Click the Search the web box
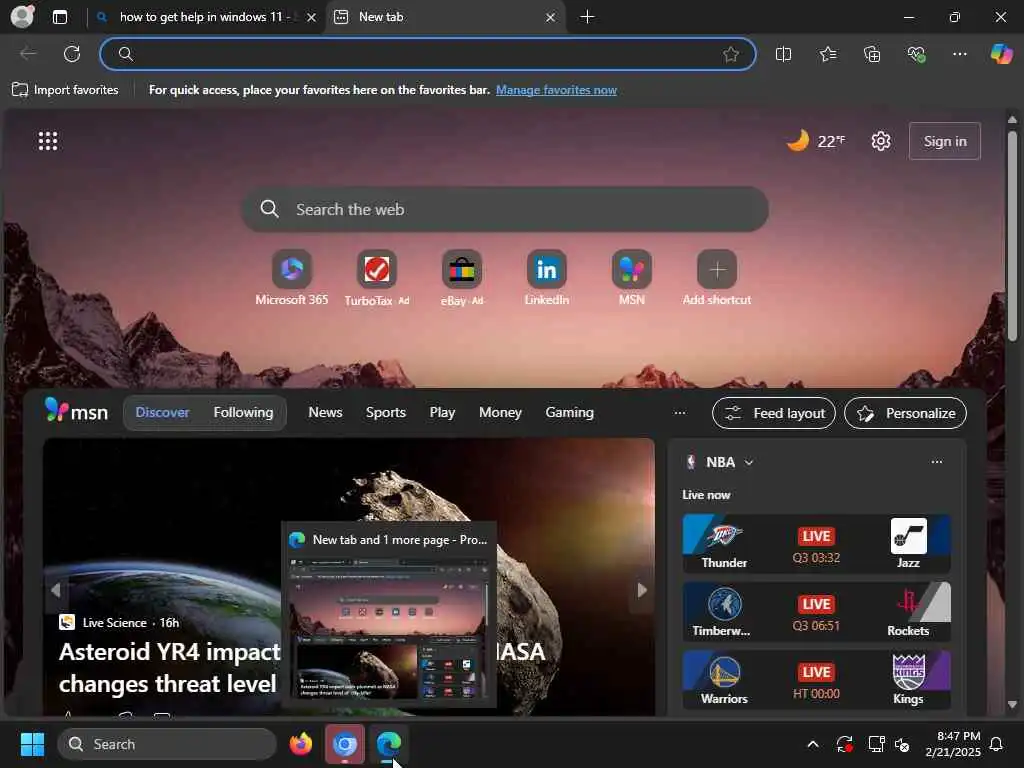The width and height of the screenshot is (1024, 768). pos(505,210)
